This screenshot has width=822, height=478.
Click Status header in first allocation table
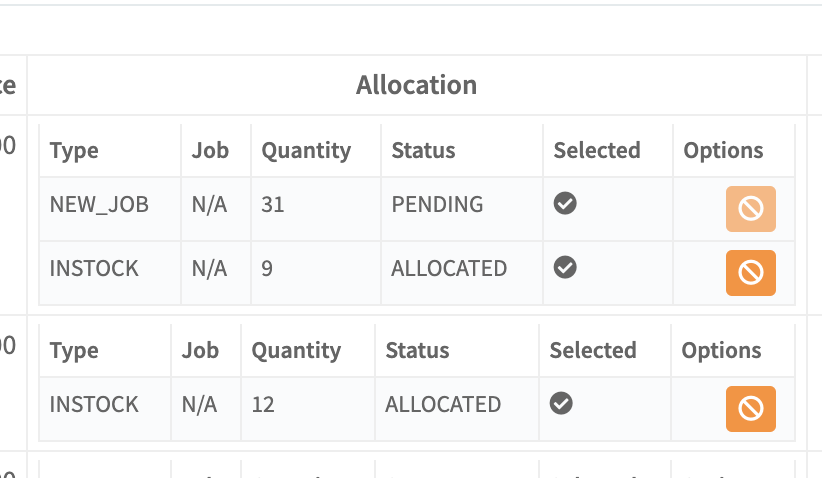point(423,151)
